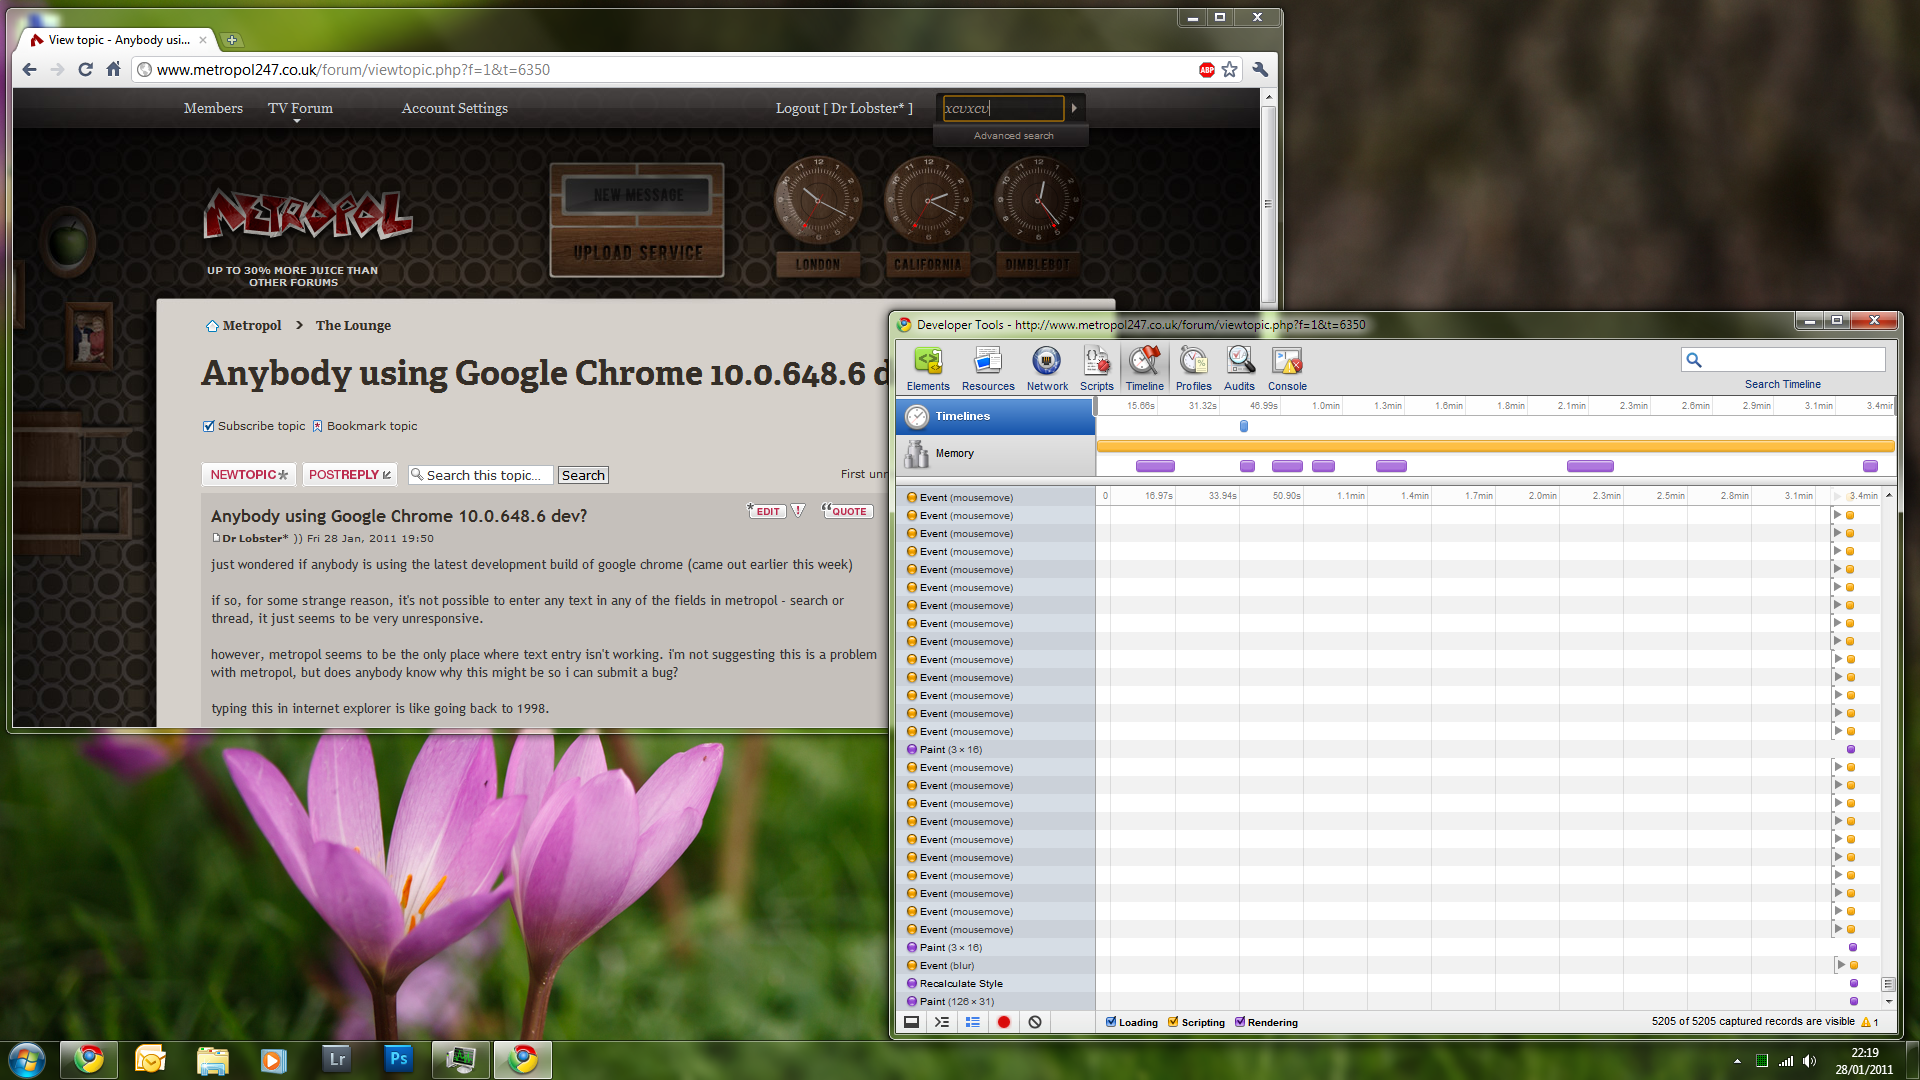This screenshot has width=1920, height=1080.
Task: Toggle short records filter in timeline
Action: point(972,1022)
